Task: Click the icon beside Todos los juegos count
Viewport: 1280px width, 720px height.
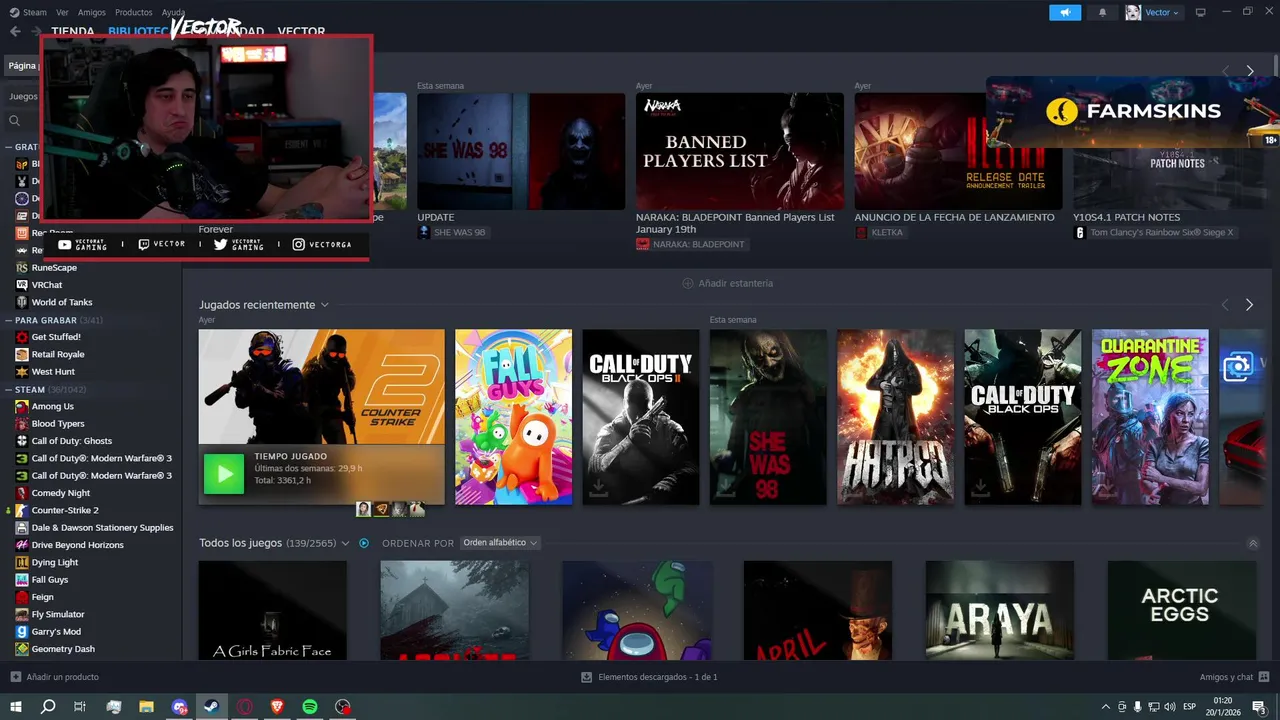Action: tap(364, 543)
